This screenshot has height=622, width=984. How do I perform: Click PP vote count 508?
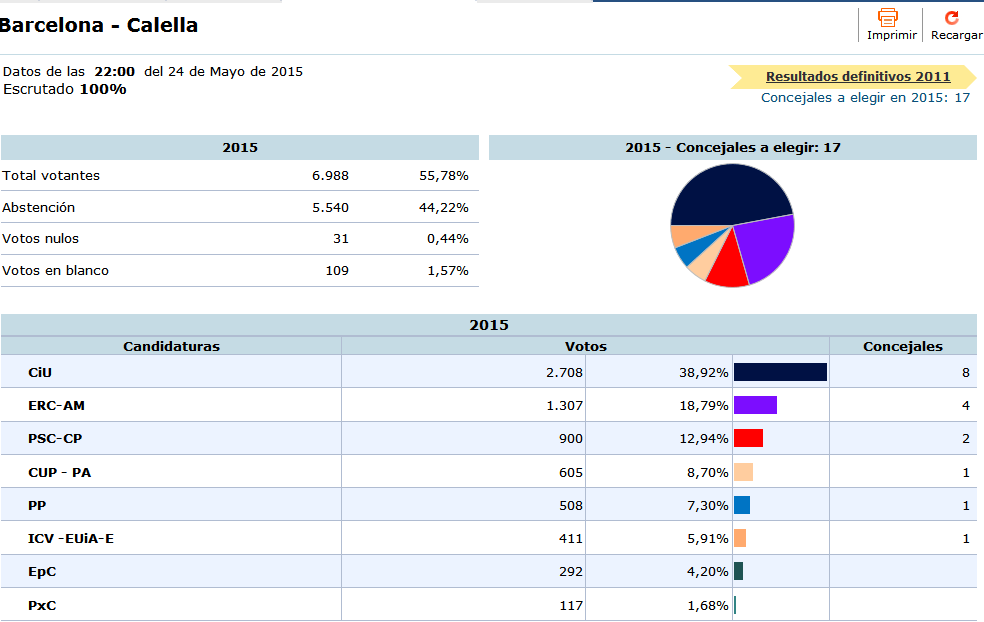(571, 506)
